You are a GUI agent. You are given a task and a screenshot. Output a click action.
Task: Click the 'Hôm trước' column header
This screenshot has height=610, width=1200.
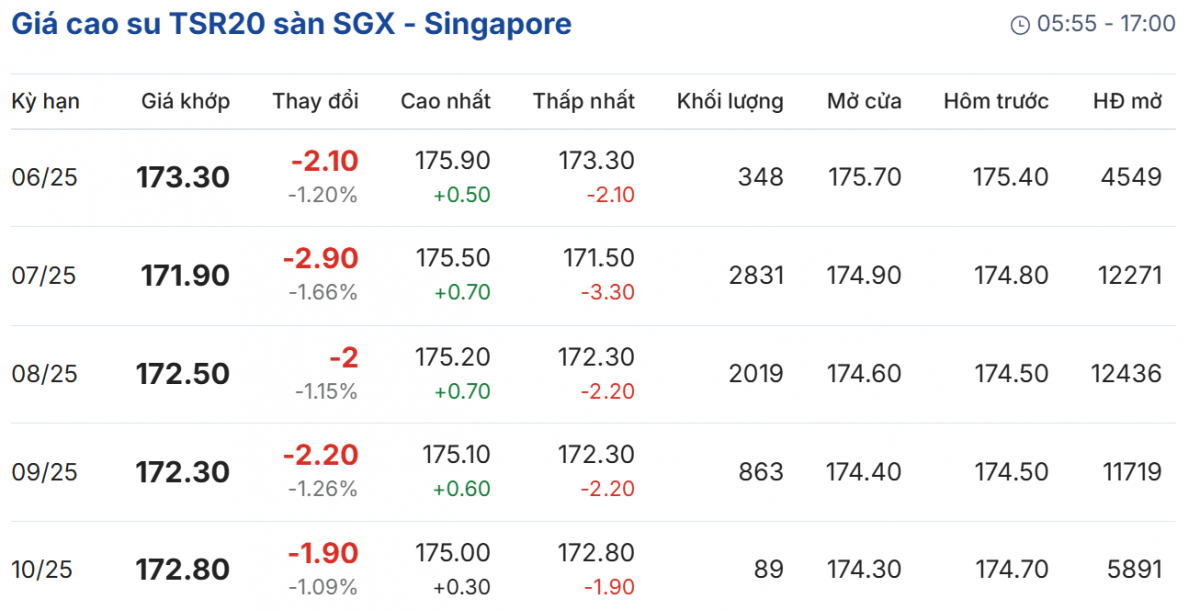(996, 101)
